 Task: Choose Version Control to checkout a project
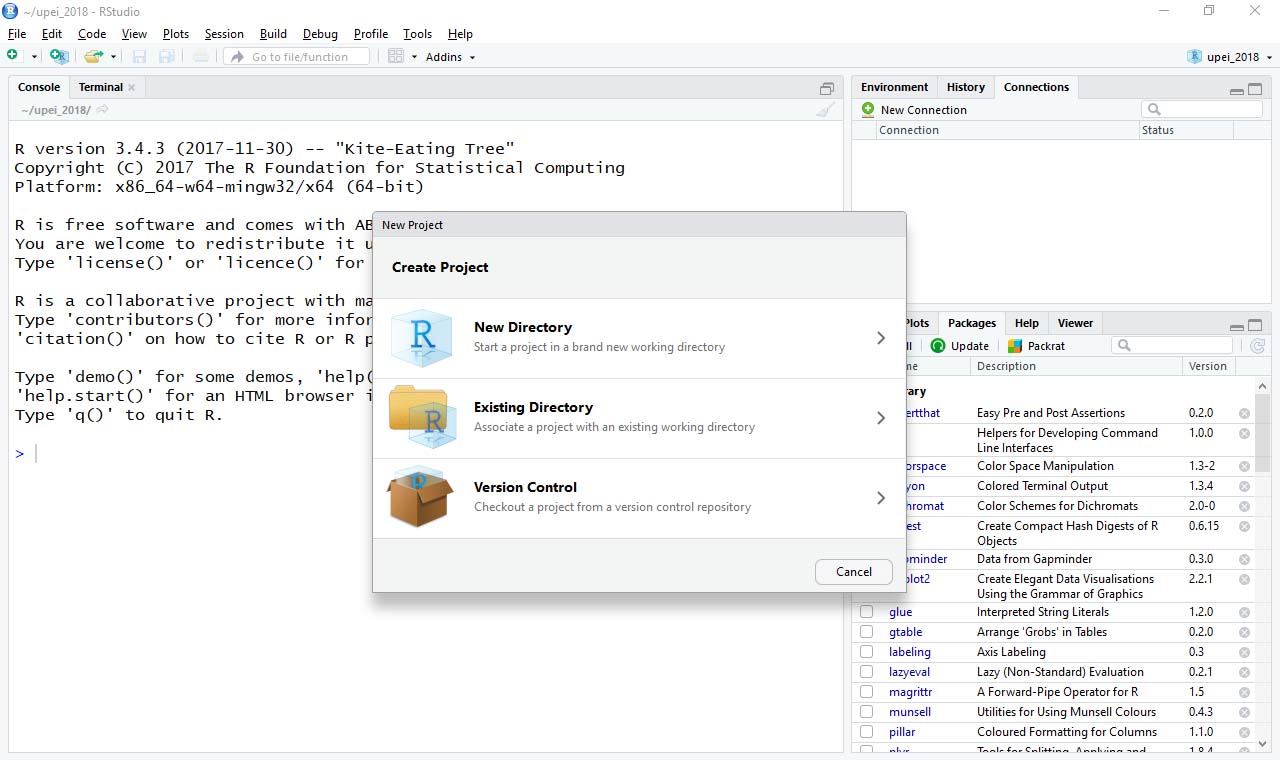click(x=640, y=497)
